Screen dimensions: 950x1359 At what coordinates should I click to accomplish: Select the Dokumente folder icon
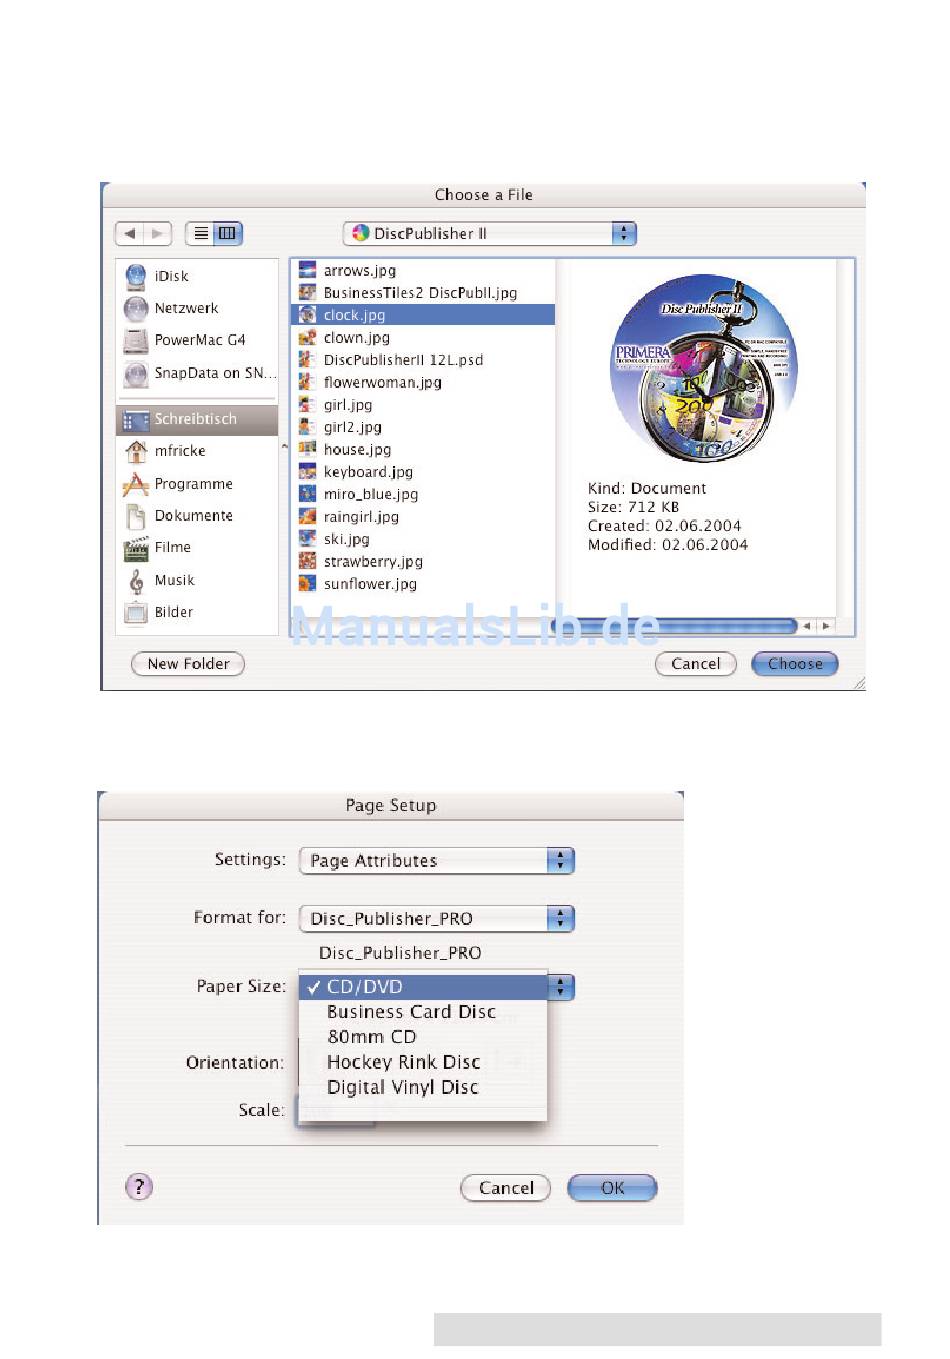click(x=136, y=516)
